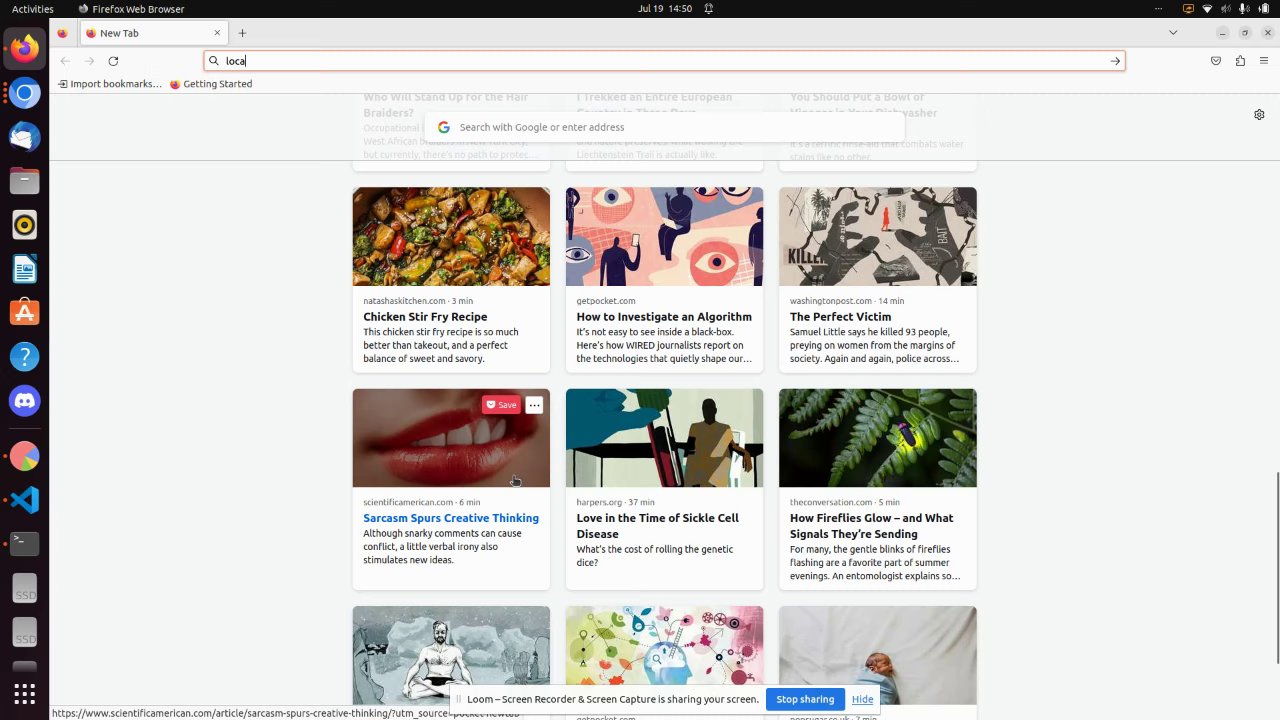Click the vertical page scrollbar thumb
The width and height of the screenshot is (1280, 720).
(1276, 566)
